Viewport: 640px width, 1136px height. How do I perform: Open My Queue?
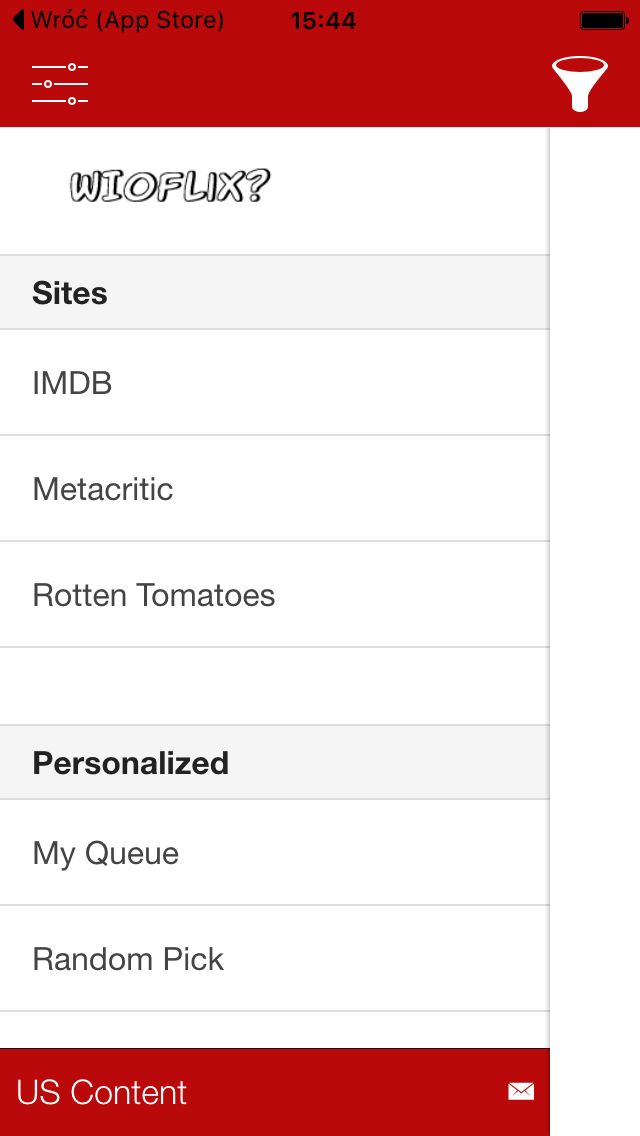[275, 853]
